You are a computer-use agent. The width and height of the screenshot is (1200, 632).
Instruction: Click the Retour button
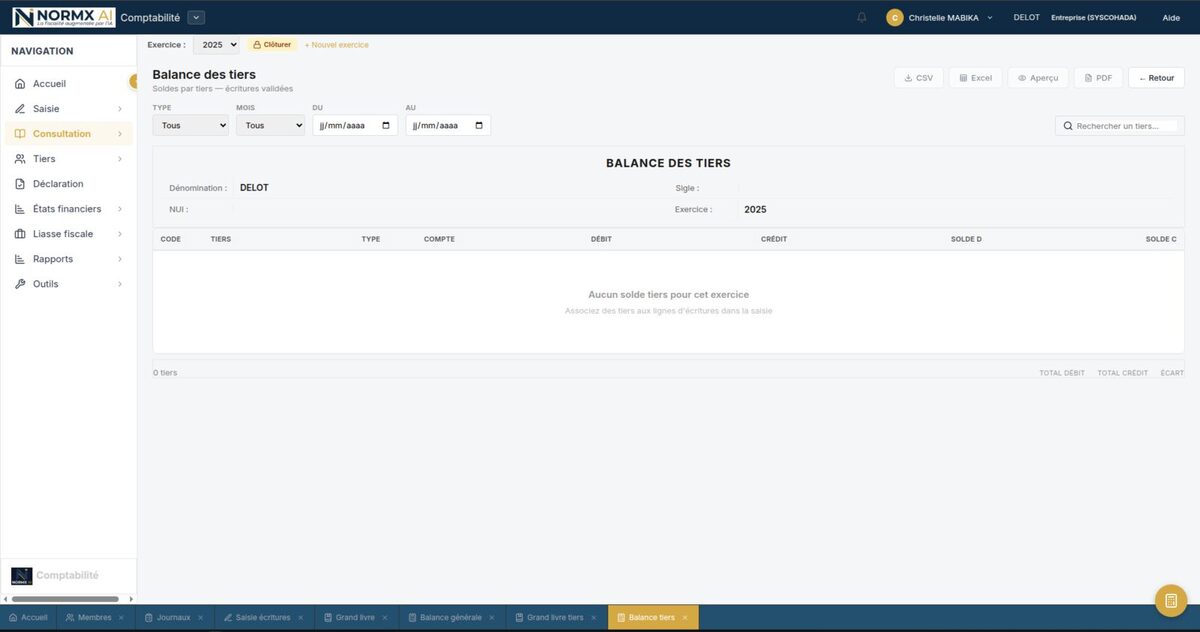(x=1156, y=78)
